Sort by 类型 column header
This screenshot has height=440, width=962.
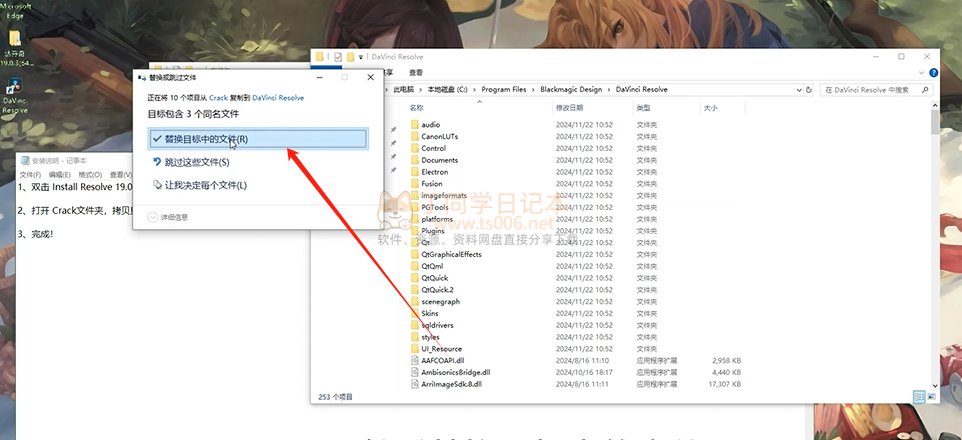(x=643, y=108)
